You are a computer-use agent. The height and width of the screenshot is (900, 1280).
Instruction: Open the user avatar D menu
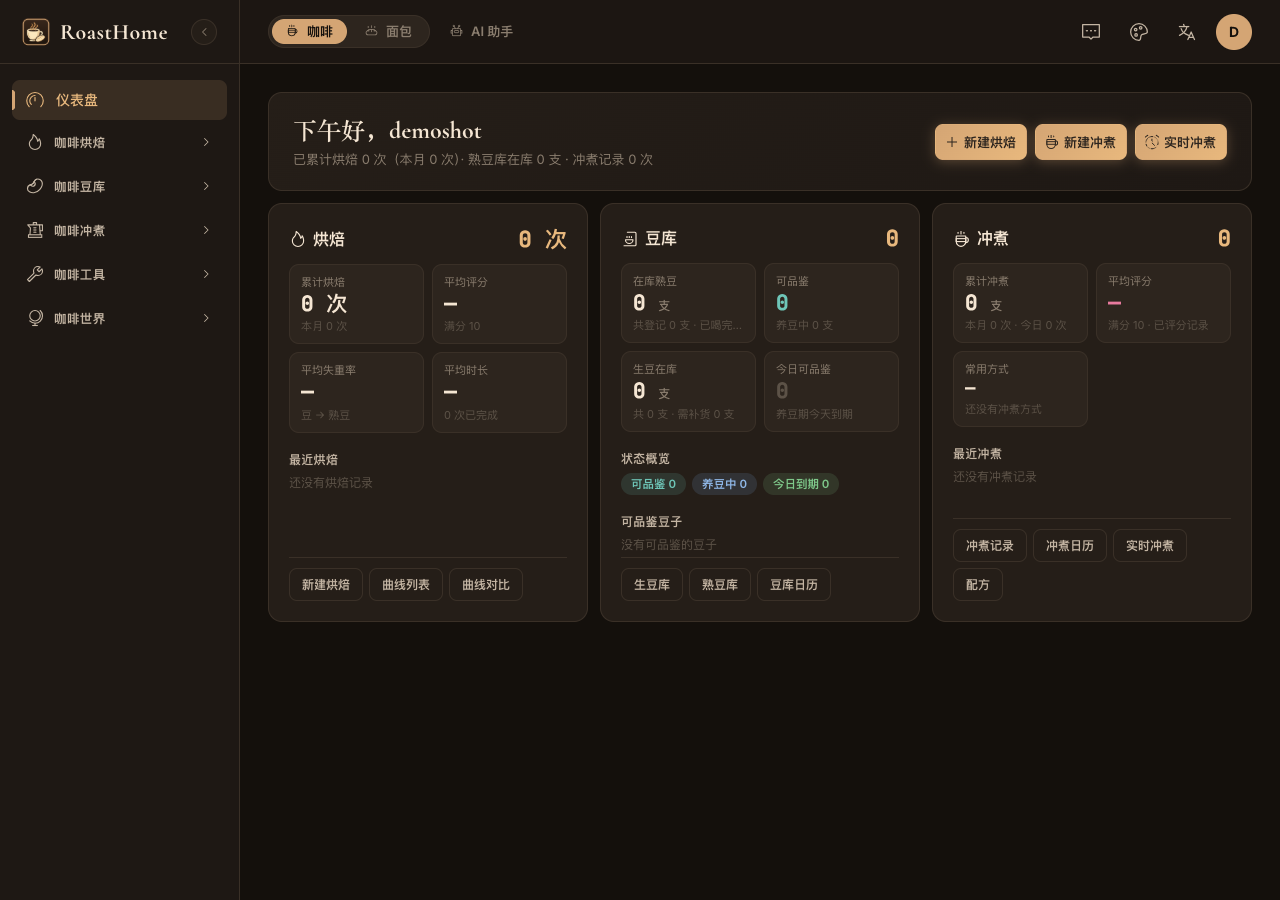(x=1234, y=32)
